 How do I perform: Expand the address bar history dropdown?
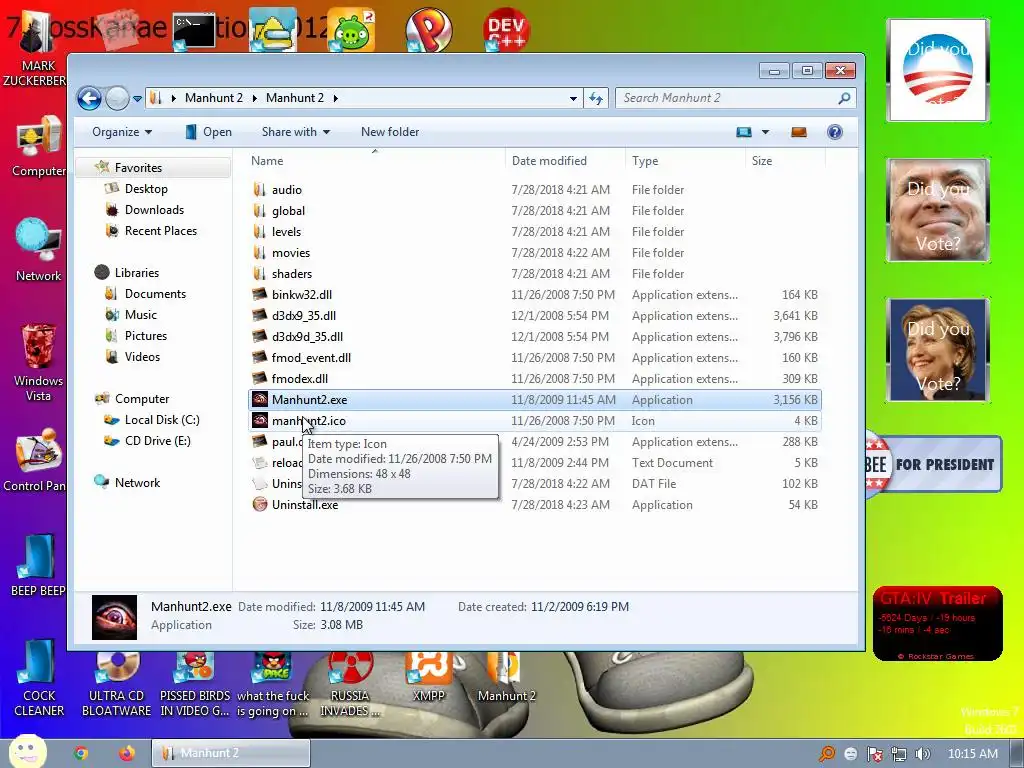pyautogui.click(x=573, y=98)
